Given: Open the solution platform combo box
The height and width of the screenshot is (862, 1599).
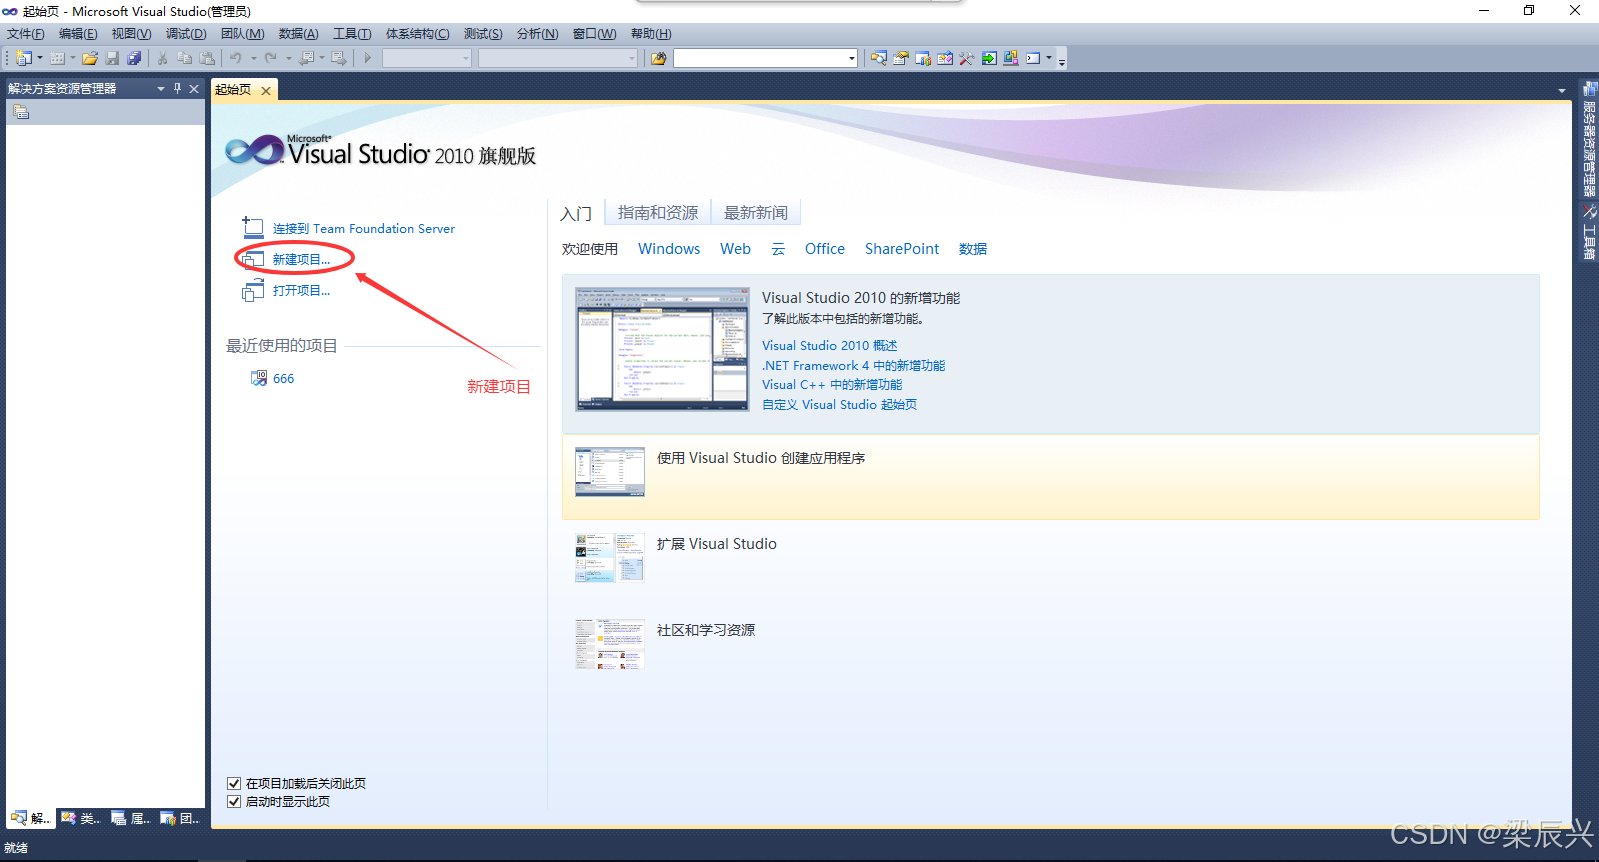Looking at the screenshot, I should 558,58.
